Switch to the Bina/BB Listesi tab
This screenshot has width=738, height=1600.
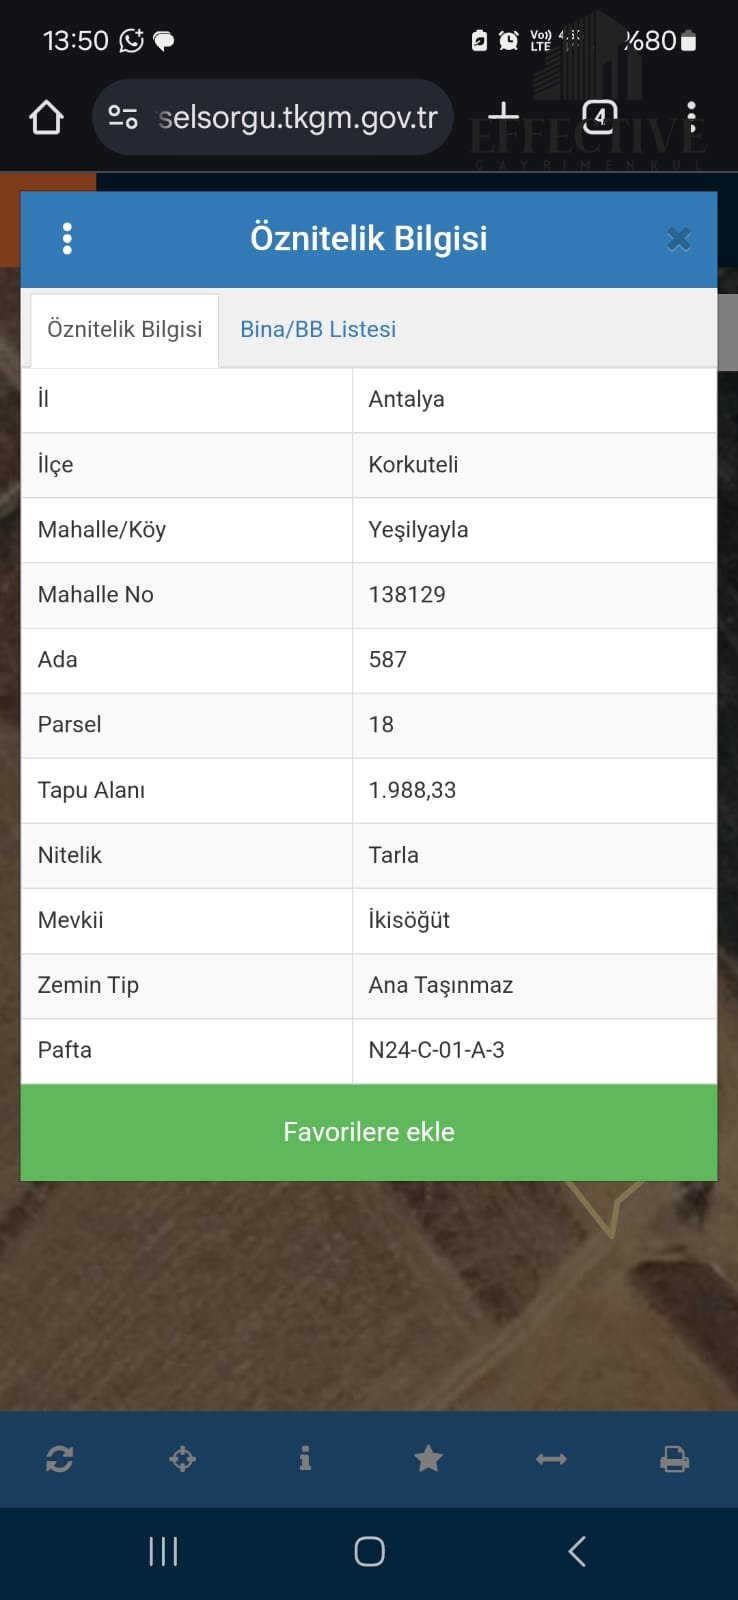tap(318, 329)
